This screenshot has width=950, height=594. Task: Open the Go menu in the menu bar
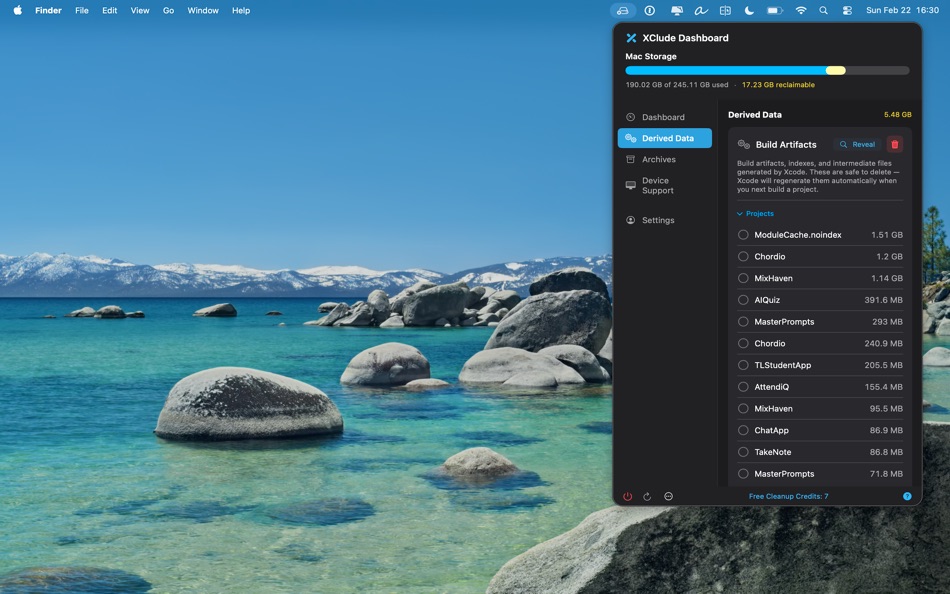point(167,10)
